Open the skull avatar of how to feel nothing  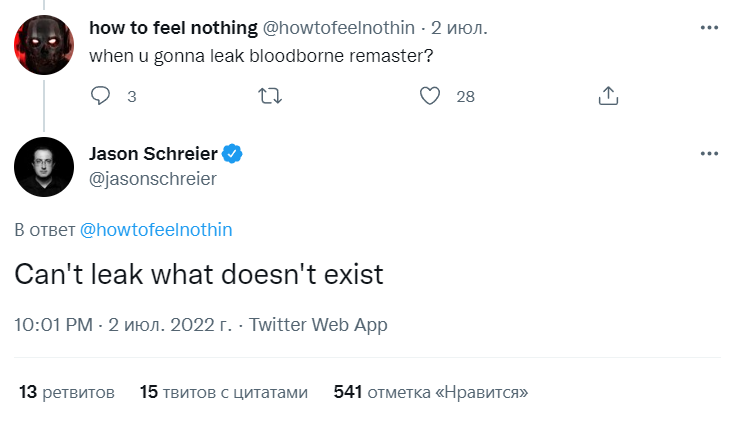pyautogui.click(x=44, y=45)
